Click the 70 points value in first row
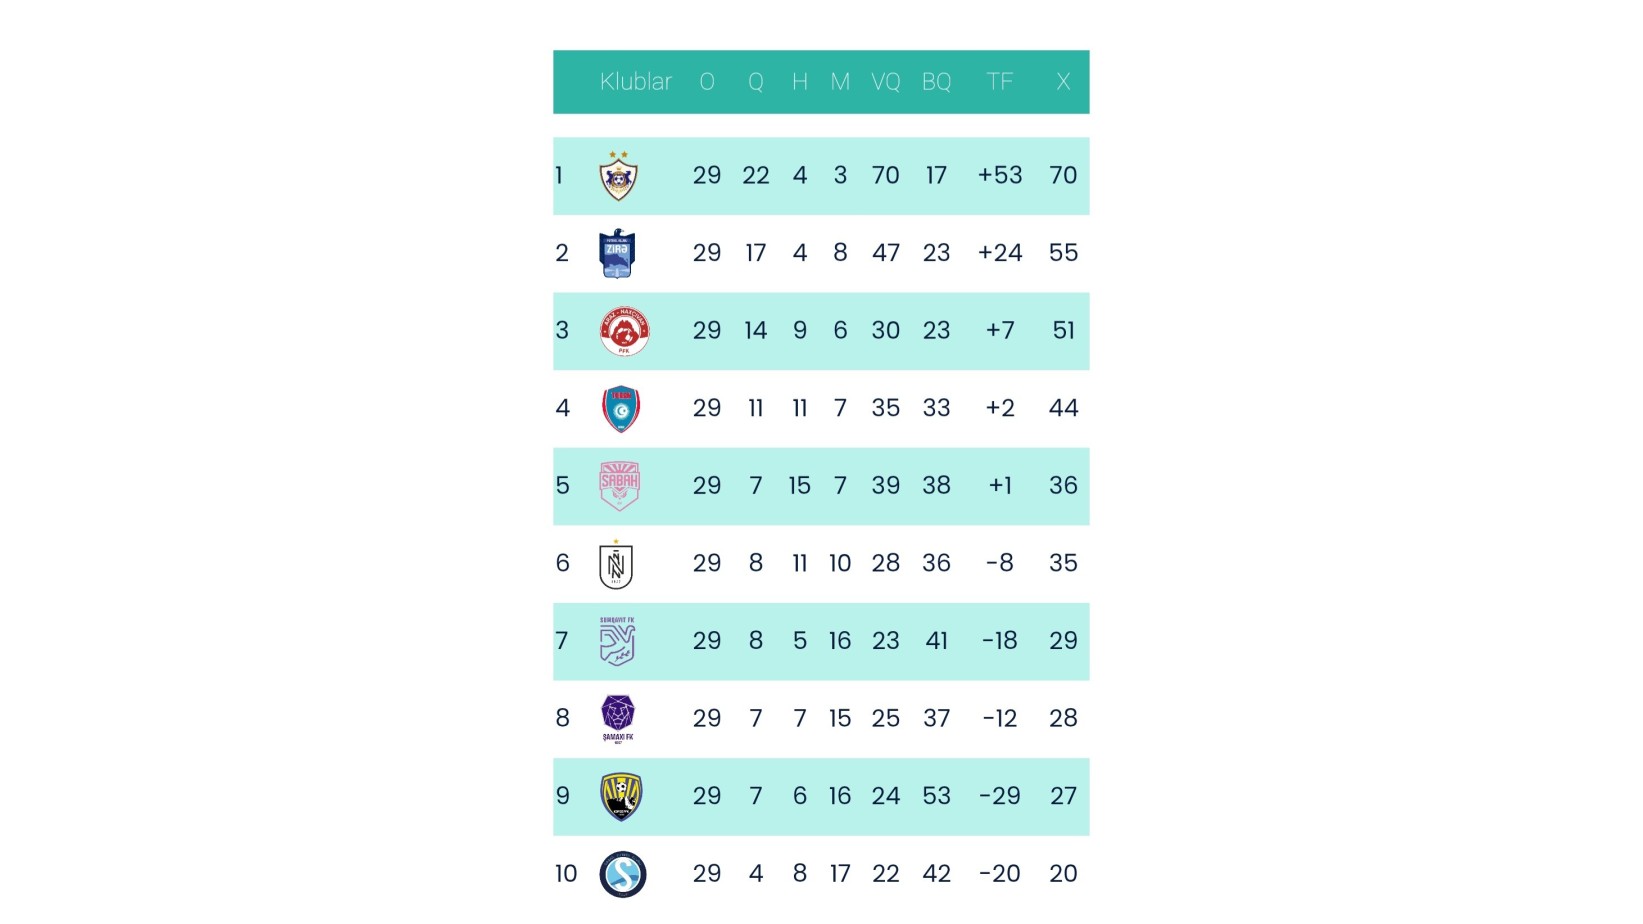This screenshot has height=924, width=1643. (x=1063, y=176)
